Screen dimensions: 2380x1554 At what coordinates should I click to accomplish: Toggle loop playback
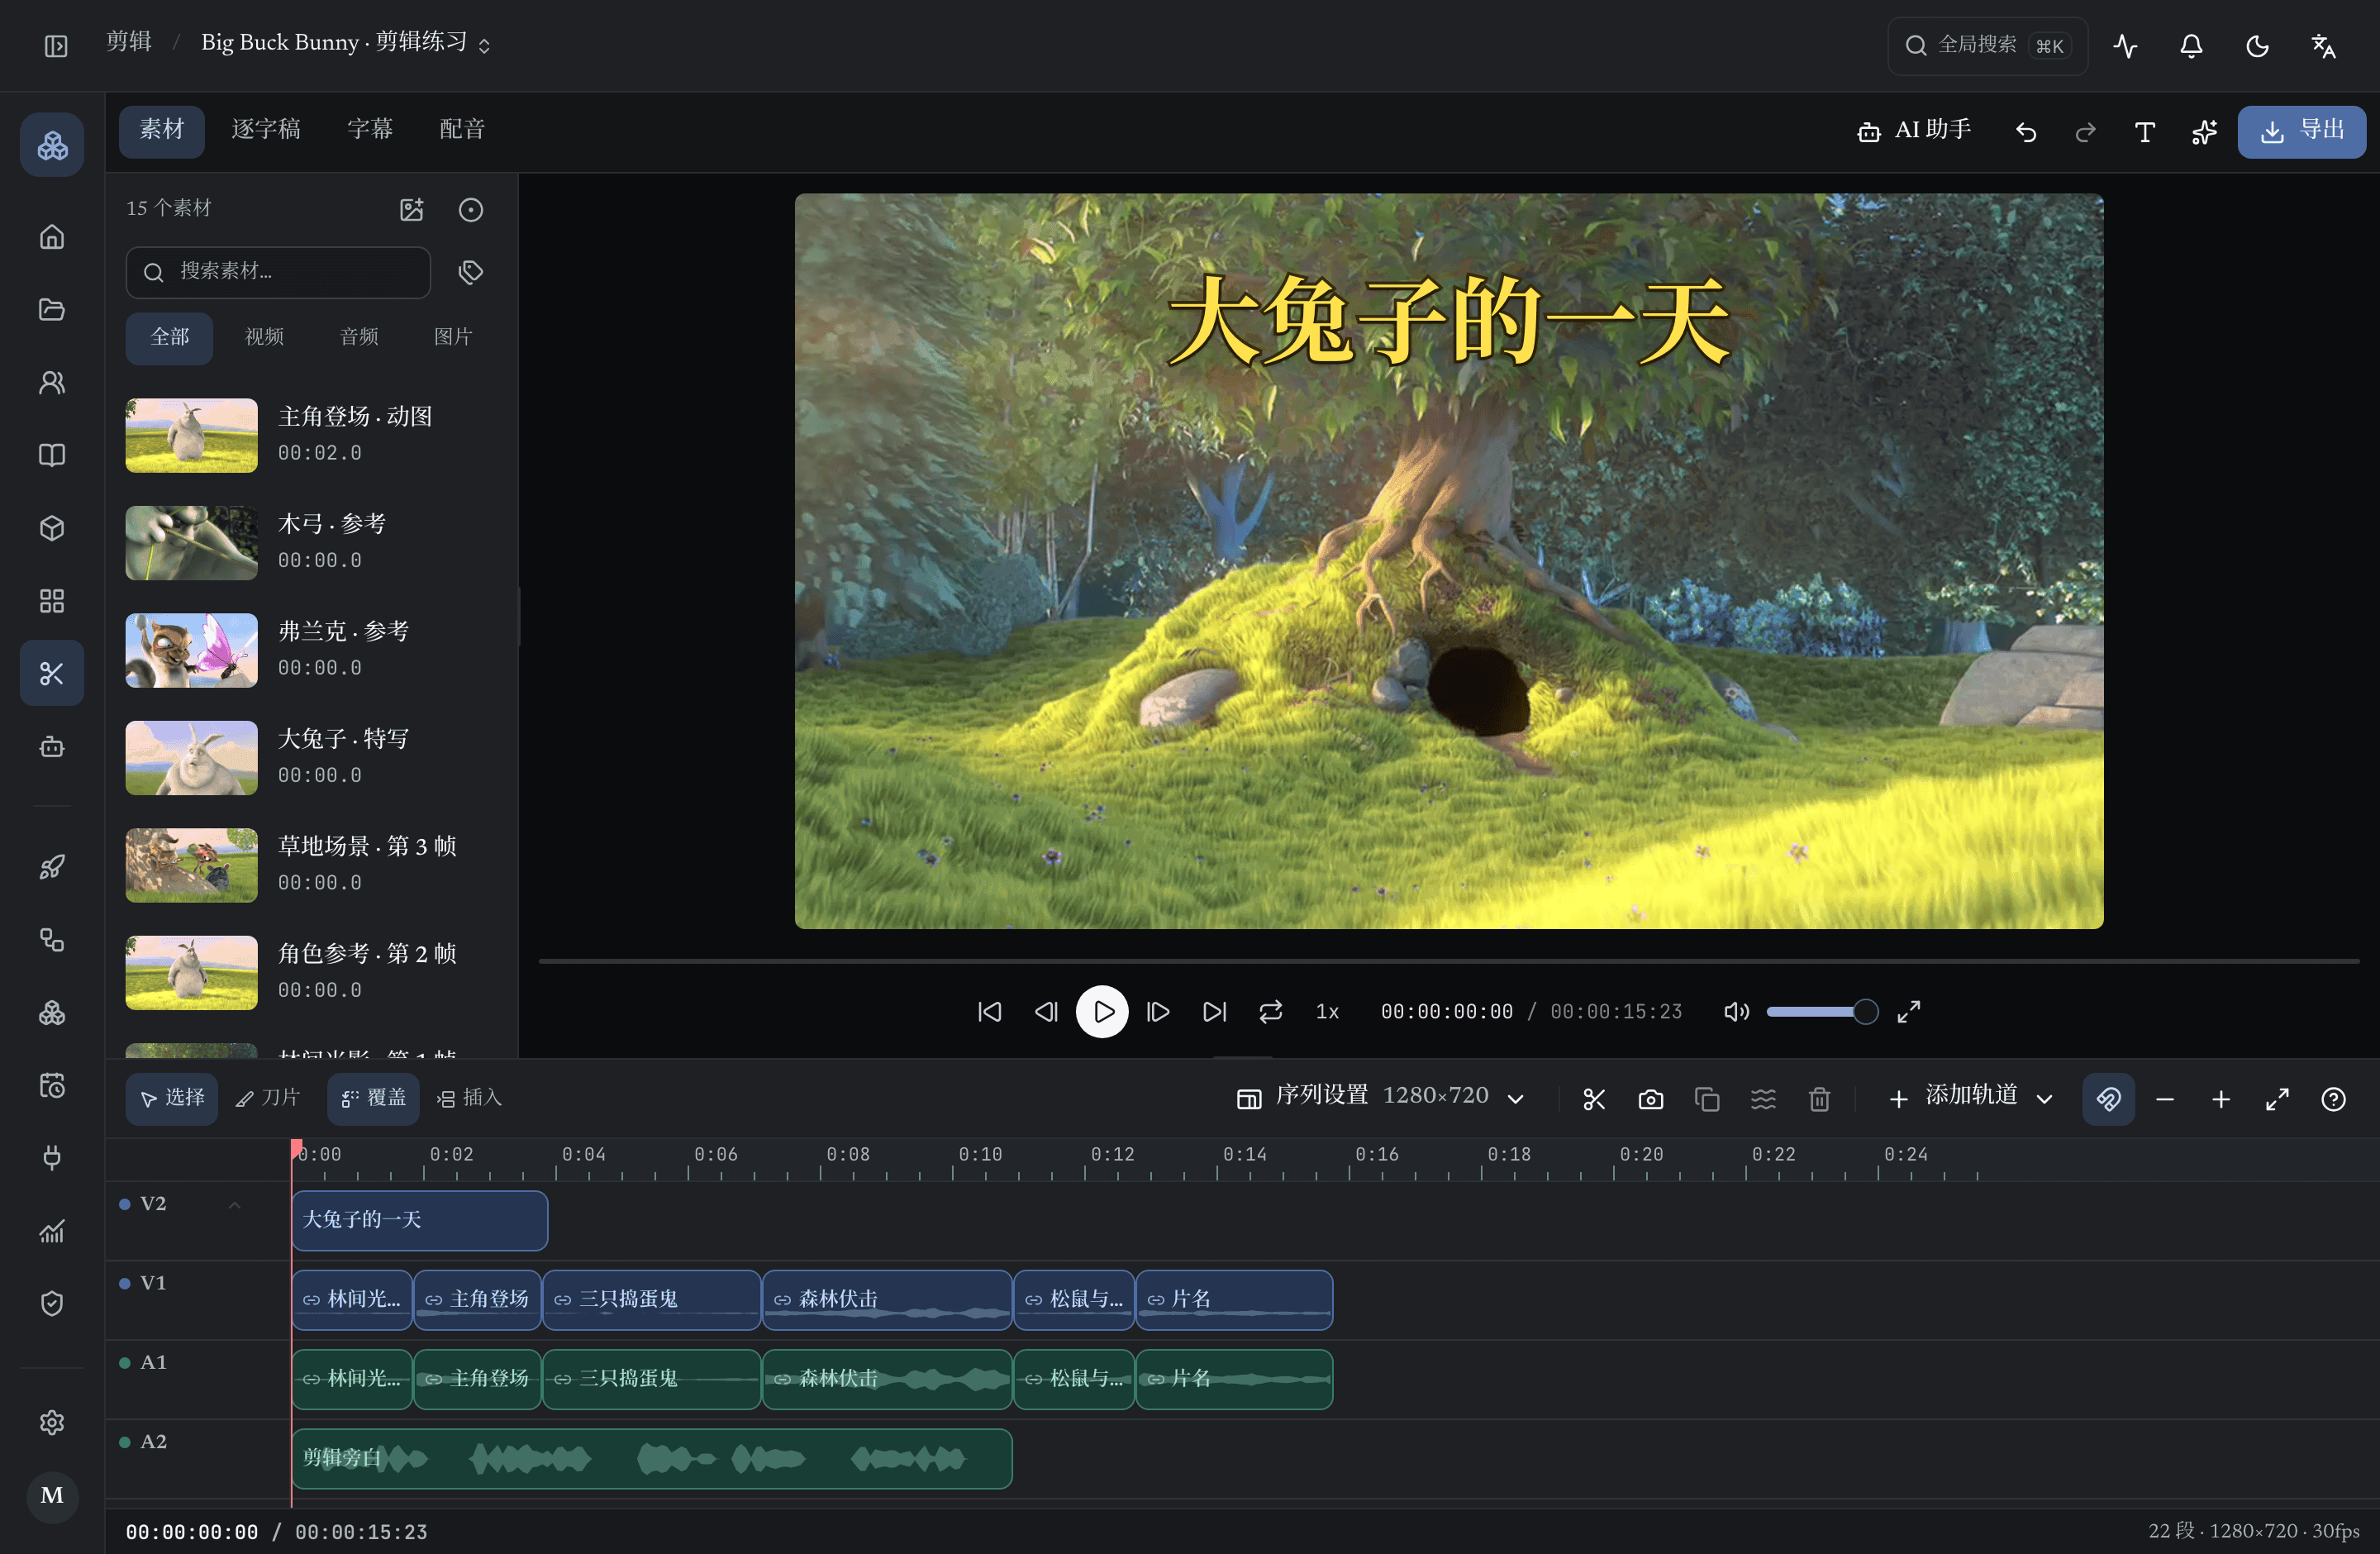click(1270, 1011)
